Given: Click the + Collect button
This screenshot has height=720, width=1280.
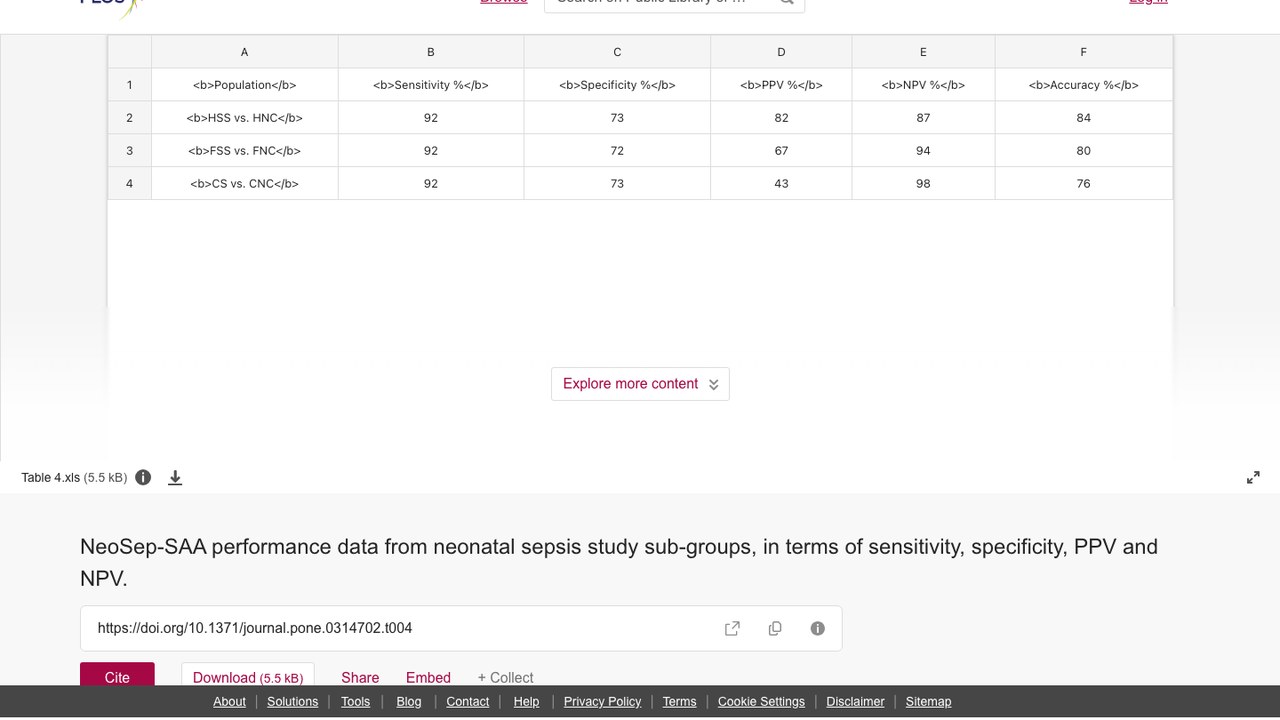Looking at the screenshot, I should [505, 677].
